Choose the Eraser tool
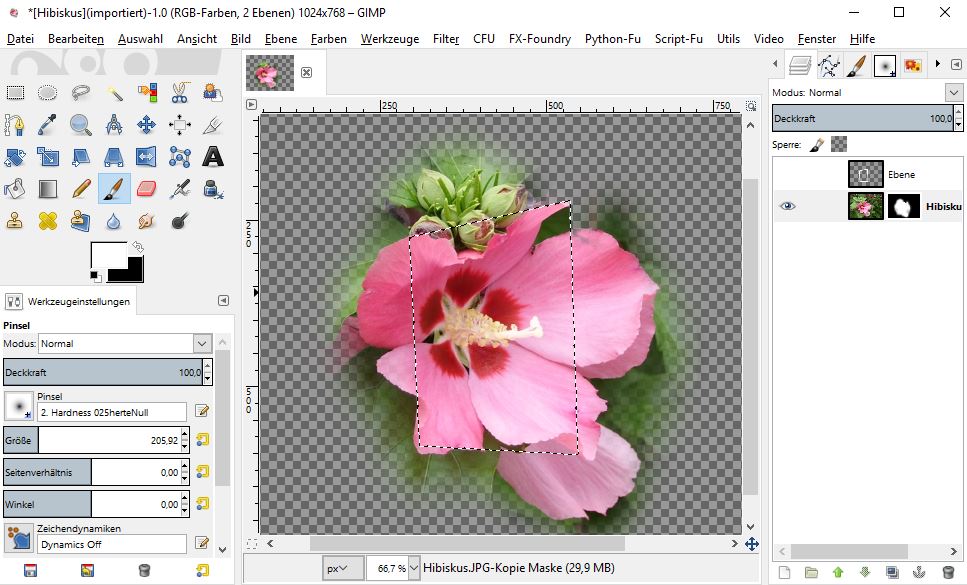 pyautogui.click(x=147, y=189)
